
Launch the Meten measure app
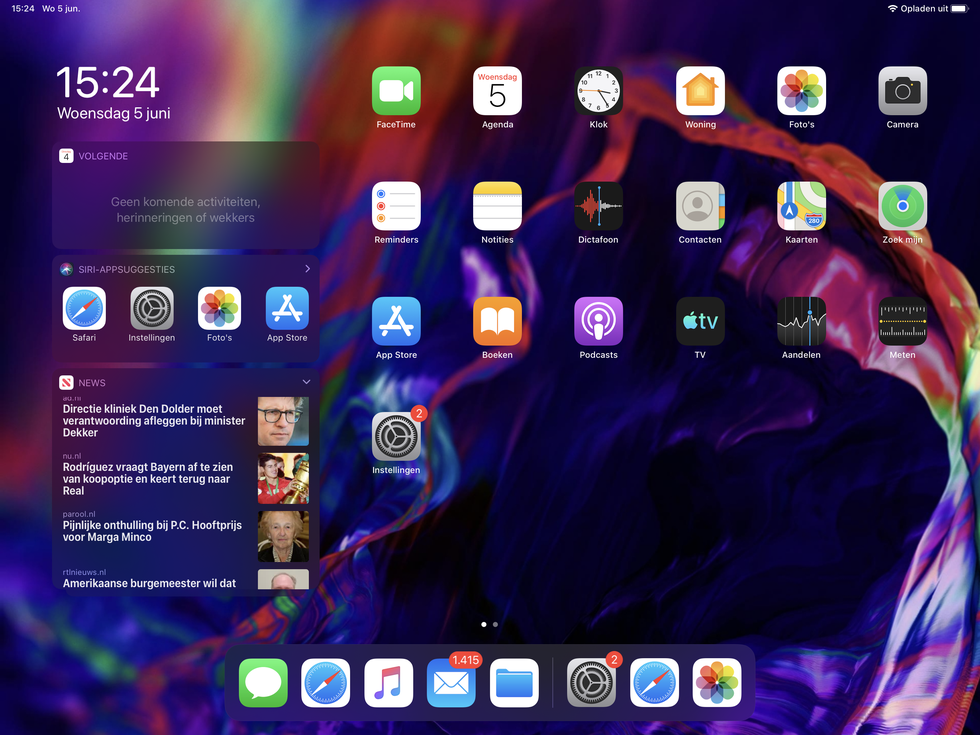pyautogui.click(x=902, y=321)
